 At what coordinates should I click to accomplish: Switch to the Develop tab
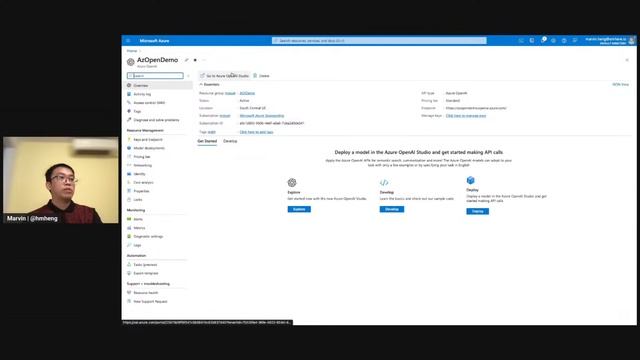point(230,141)
